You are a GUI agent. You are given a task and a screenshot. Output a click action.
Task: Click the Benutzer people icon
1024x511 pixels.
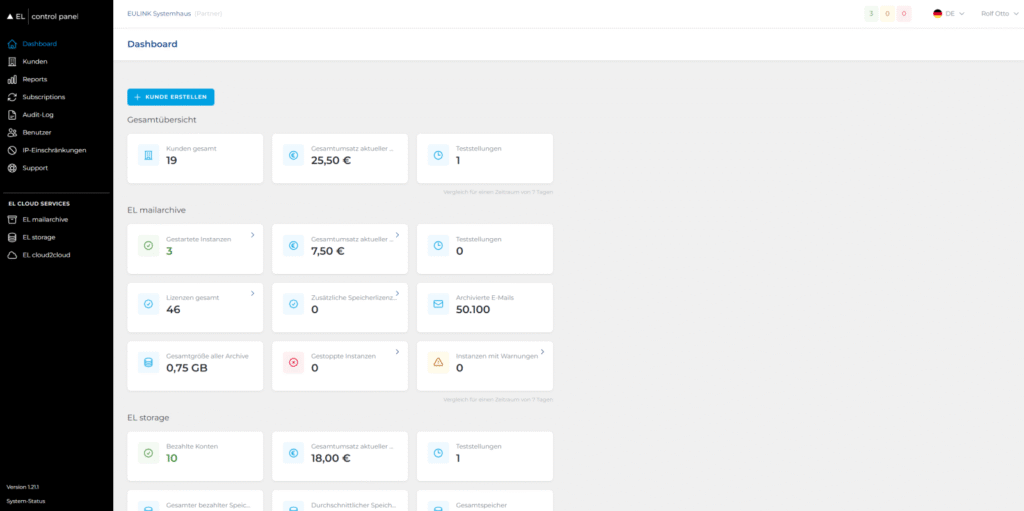pos(12,132)
